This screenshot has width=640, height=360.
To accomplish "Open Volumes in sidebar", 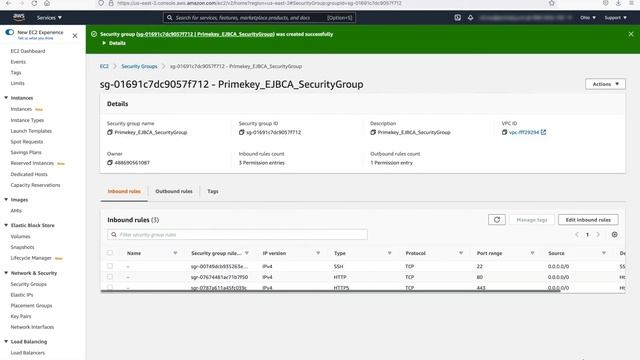I will [x=20, y=236].
